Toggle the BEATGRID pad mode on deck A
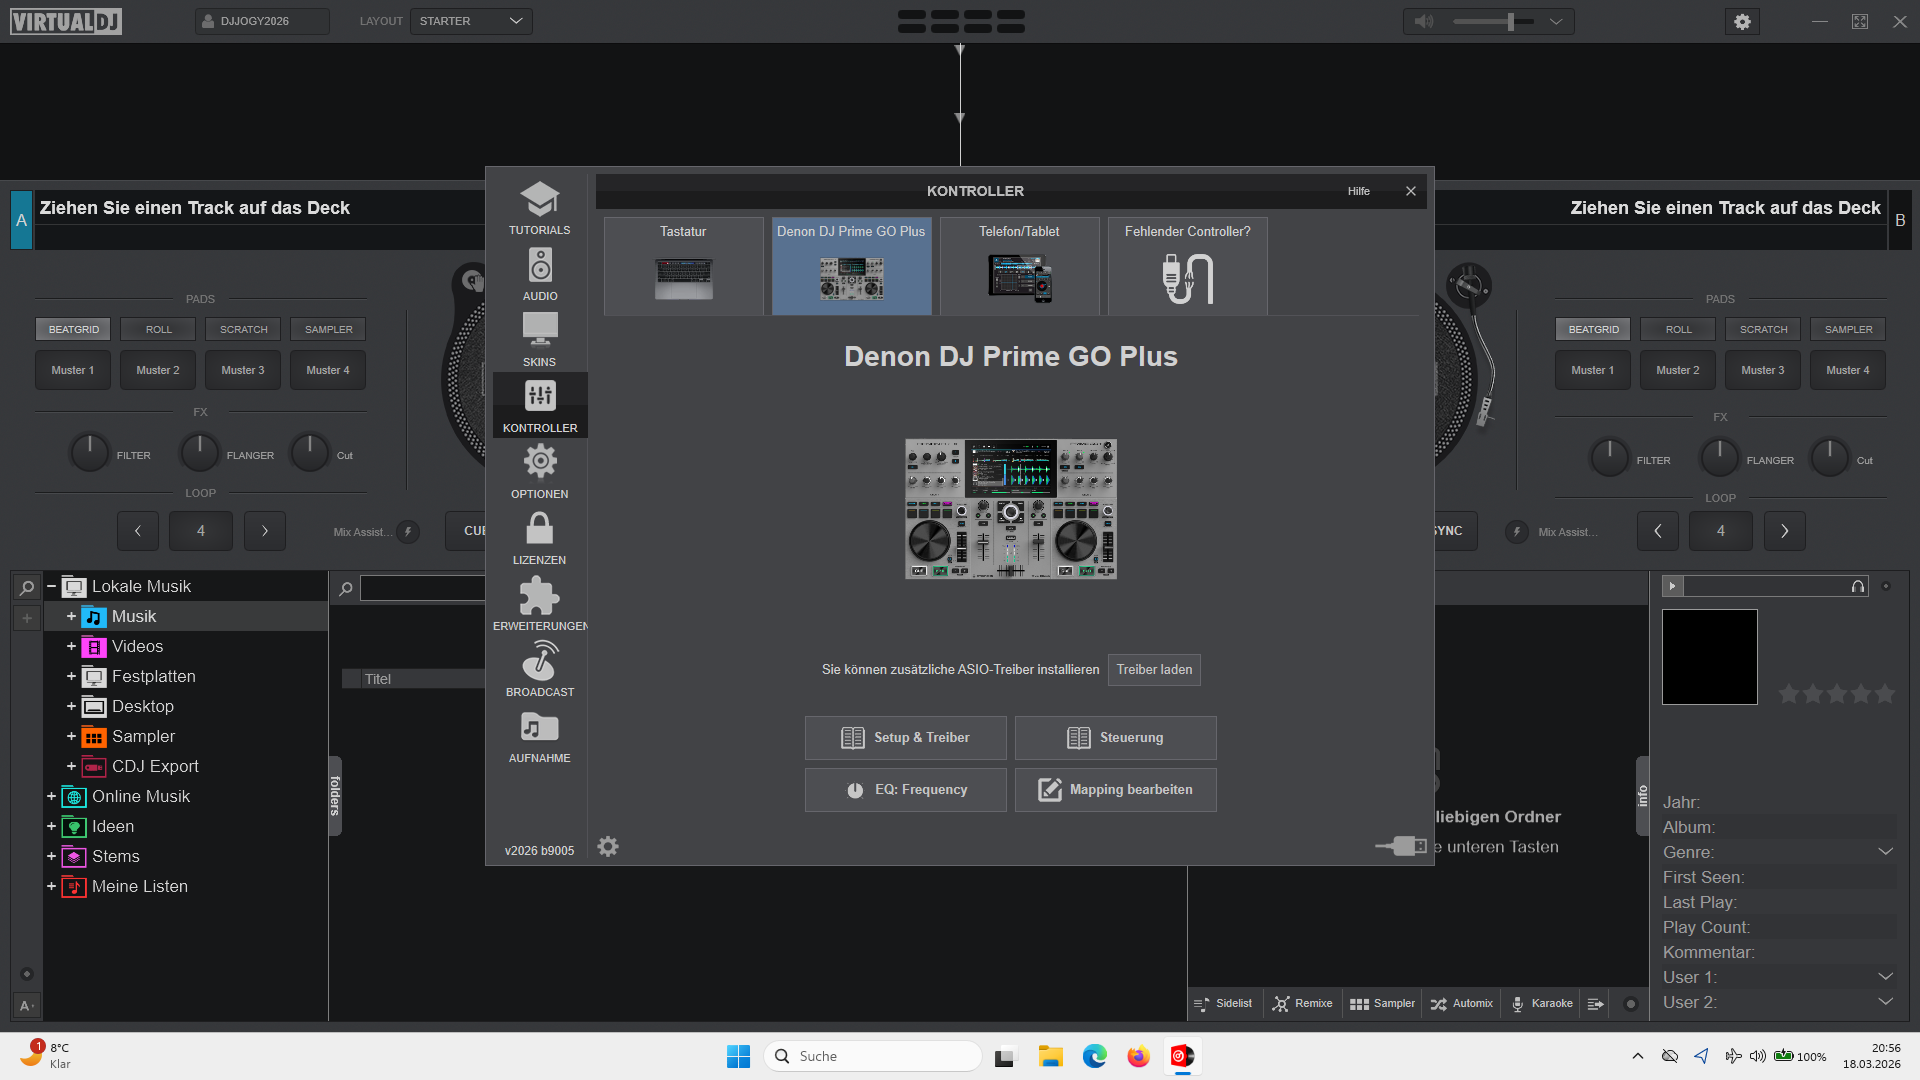 click(74, 329)
